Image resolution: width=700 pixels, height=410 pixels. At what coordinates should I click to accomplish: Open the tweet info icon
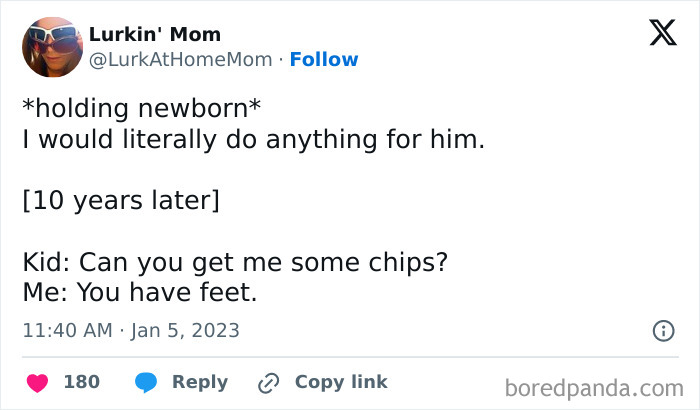662,330
